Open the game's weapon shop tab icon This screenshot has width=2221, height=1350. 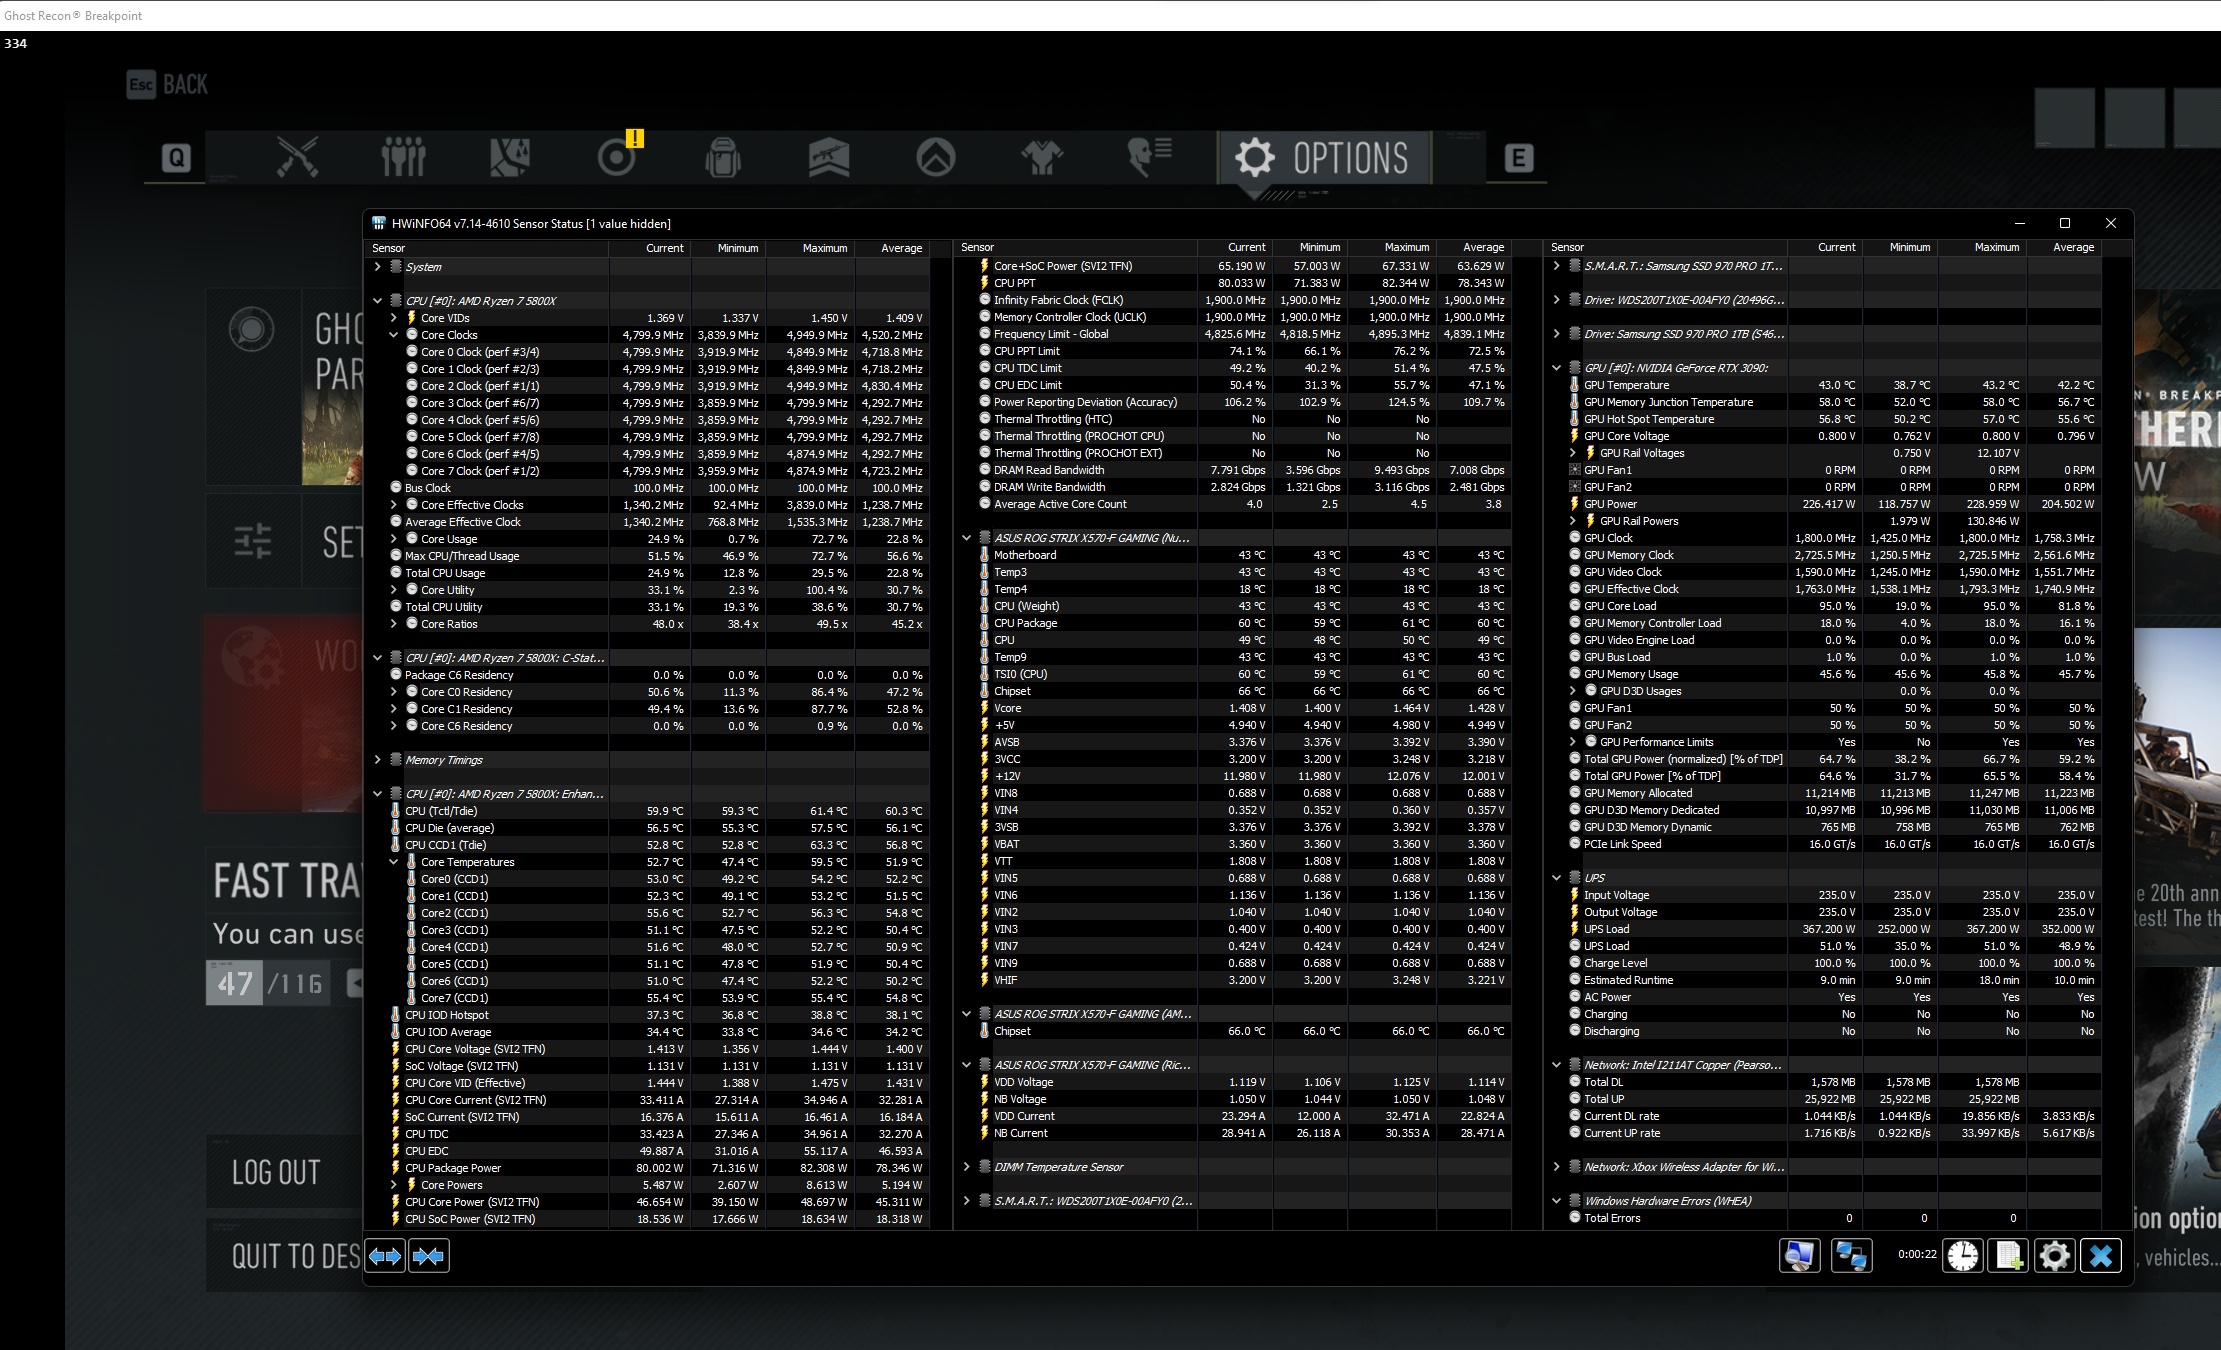click(829, 157)
